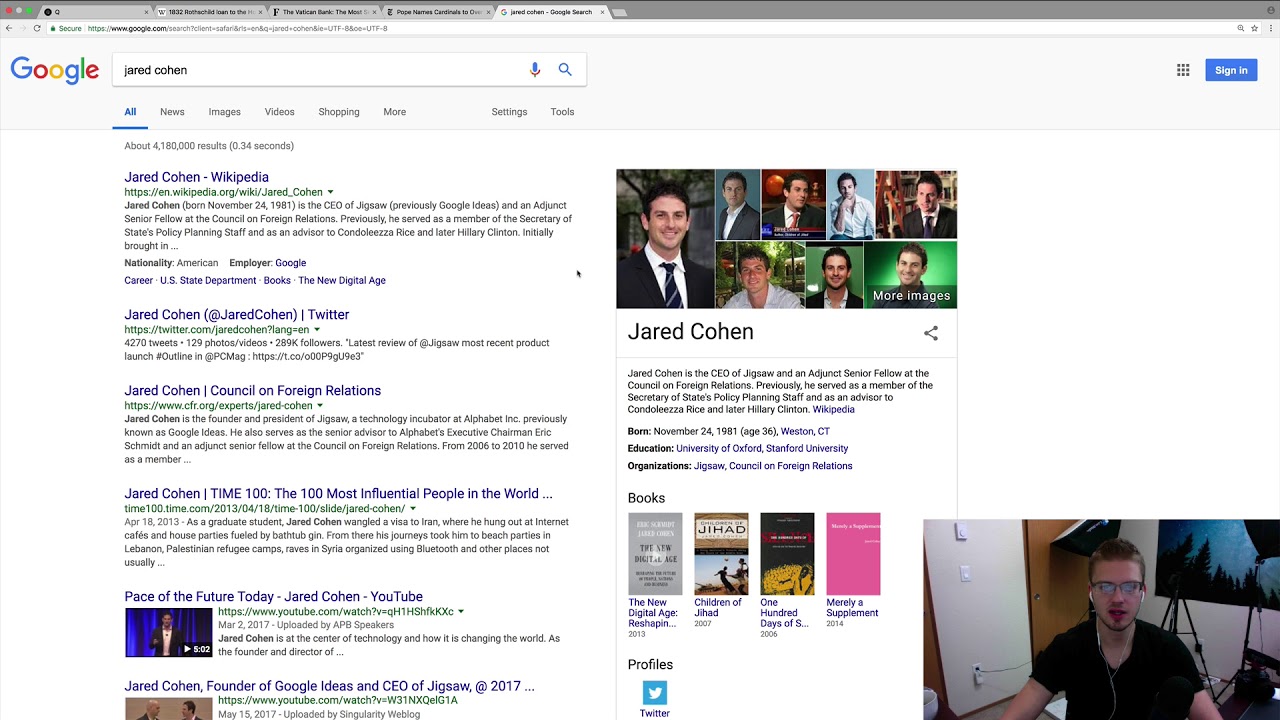Open Council on Foreign Relations result
Screen dimensions: 1280x720
252,390
